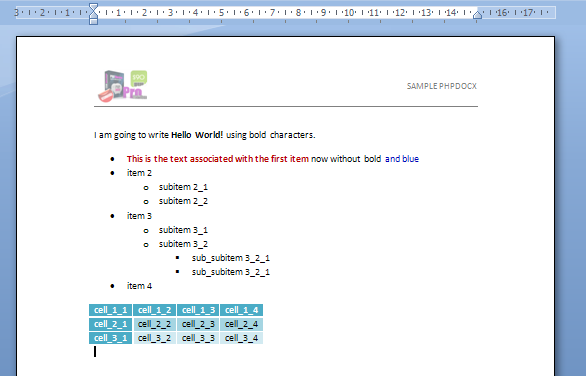Select the right indent marker on ruler

(477, 15)
